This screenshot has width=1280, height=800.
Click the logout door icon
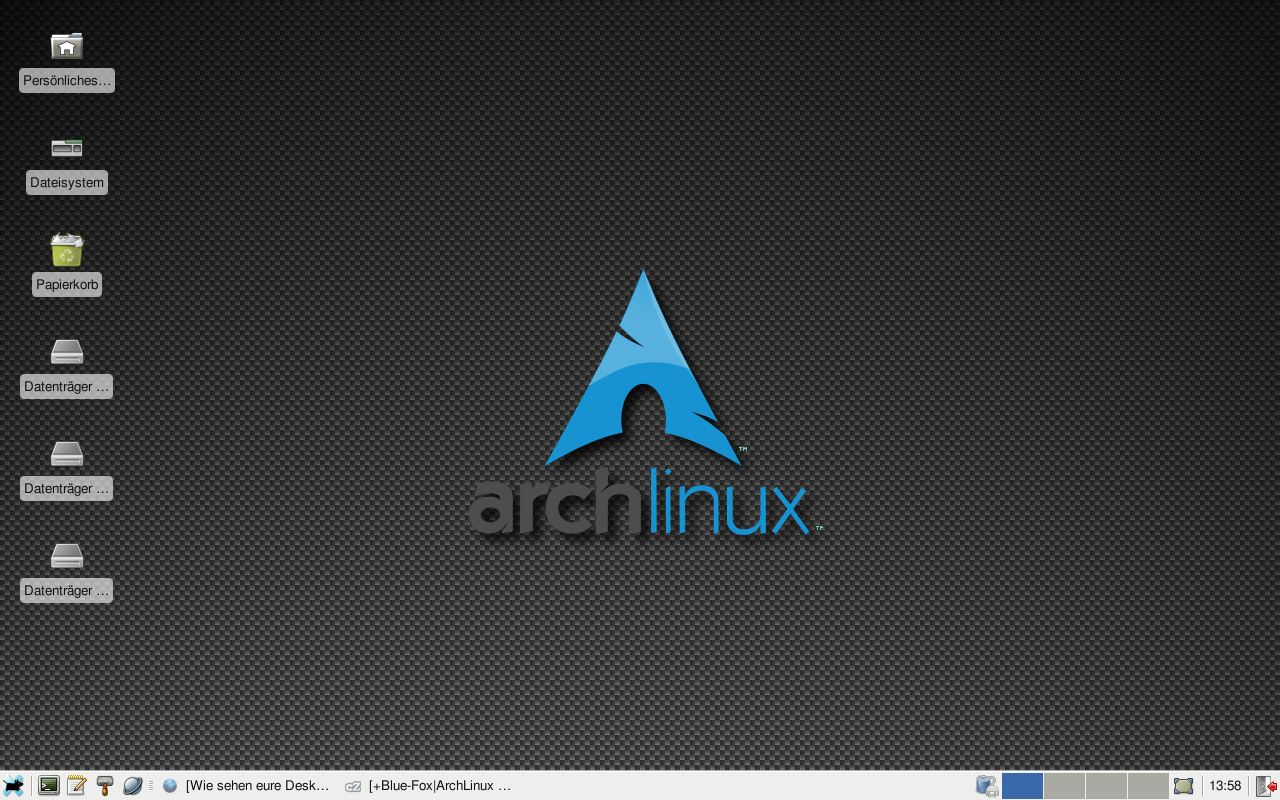[1266, 786]
